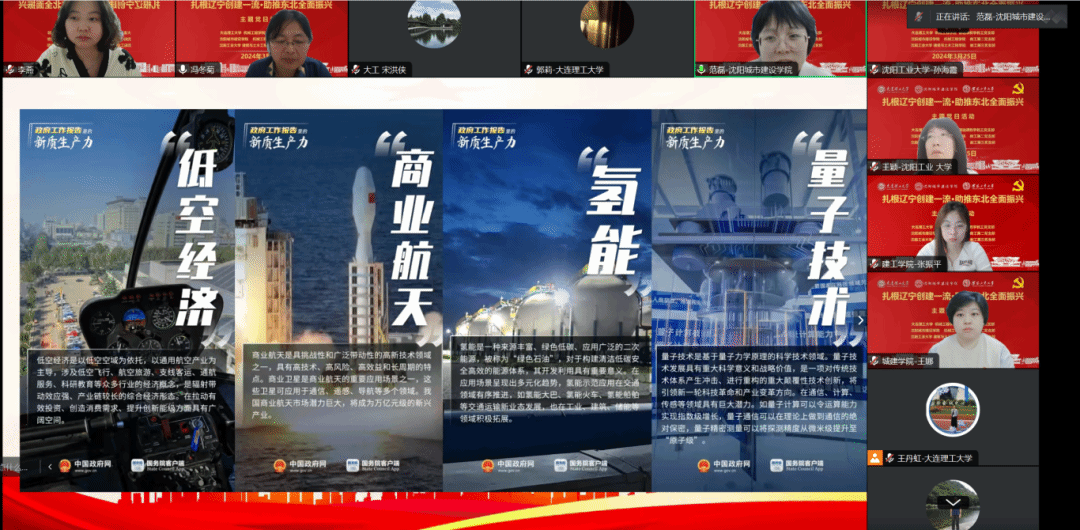Click the 低空经济 poster panel
The width and height of the screenshot is (1080, 530).
coord(127,300)
